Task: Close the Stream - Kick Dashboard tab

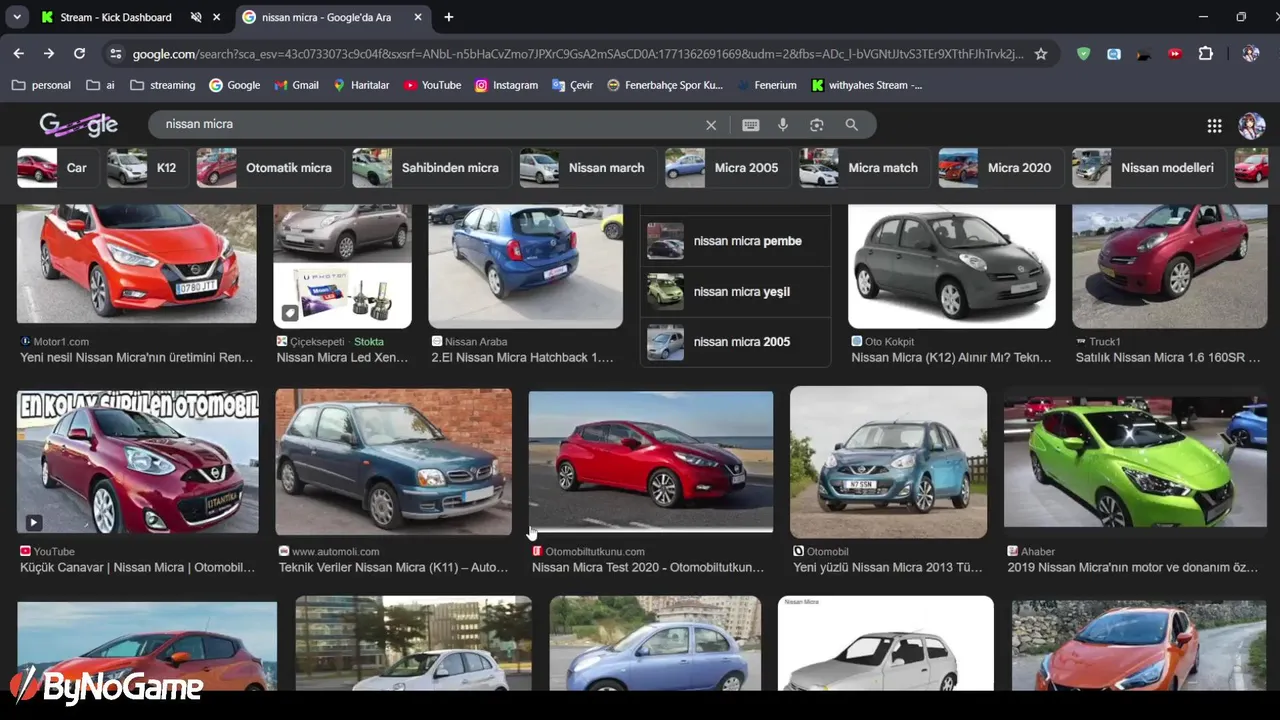Action: [216, 17]
